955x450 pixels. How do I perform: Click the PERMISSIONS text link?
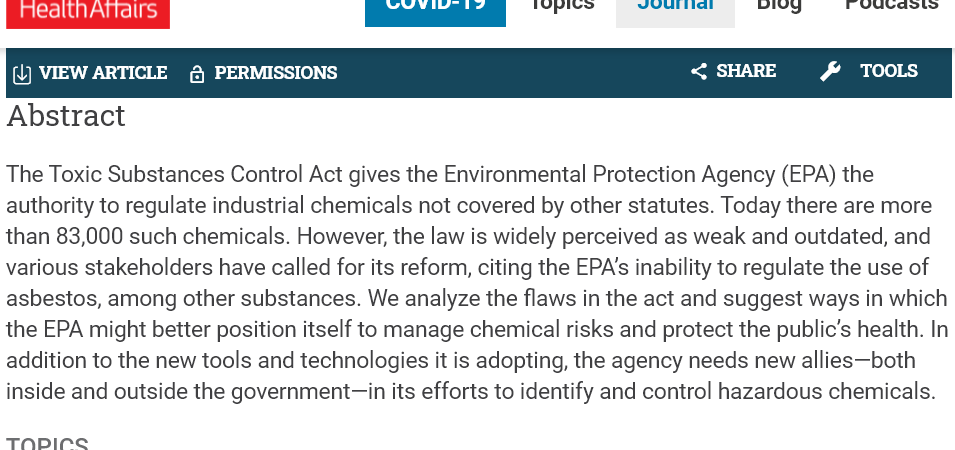point(275,73)
